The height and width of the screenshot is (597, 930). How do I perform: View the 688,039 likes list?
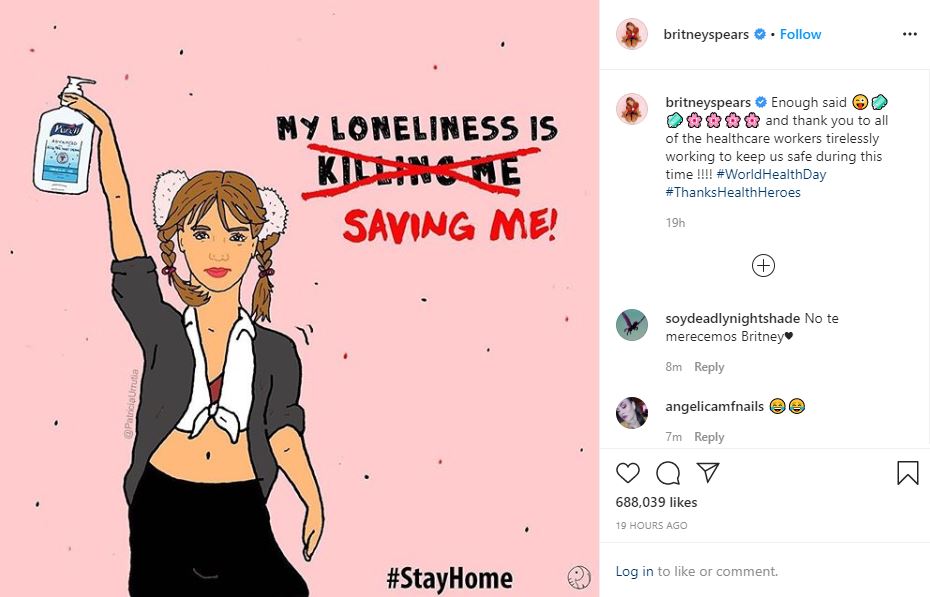point(656,502)
